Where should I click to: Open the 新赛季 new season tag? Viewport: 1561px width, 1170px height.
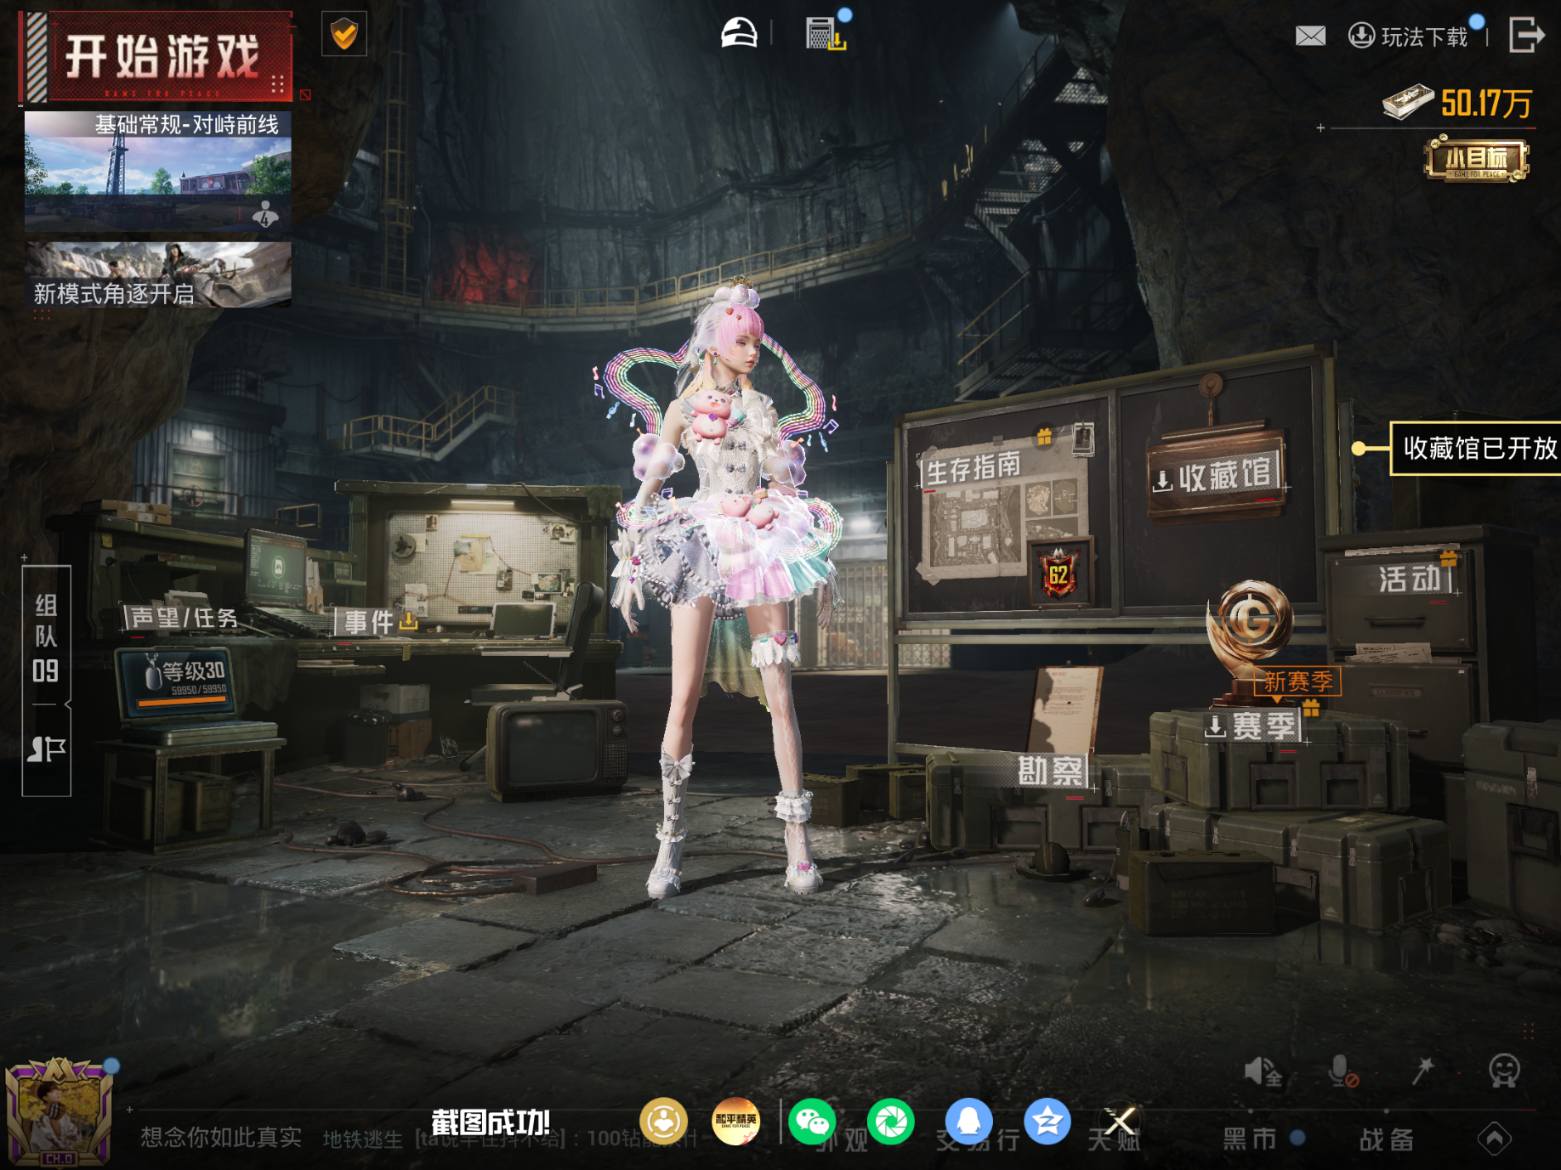pos(1297,682)
